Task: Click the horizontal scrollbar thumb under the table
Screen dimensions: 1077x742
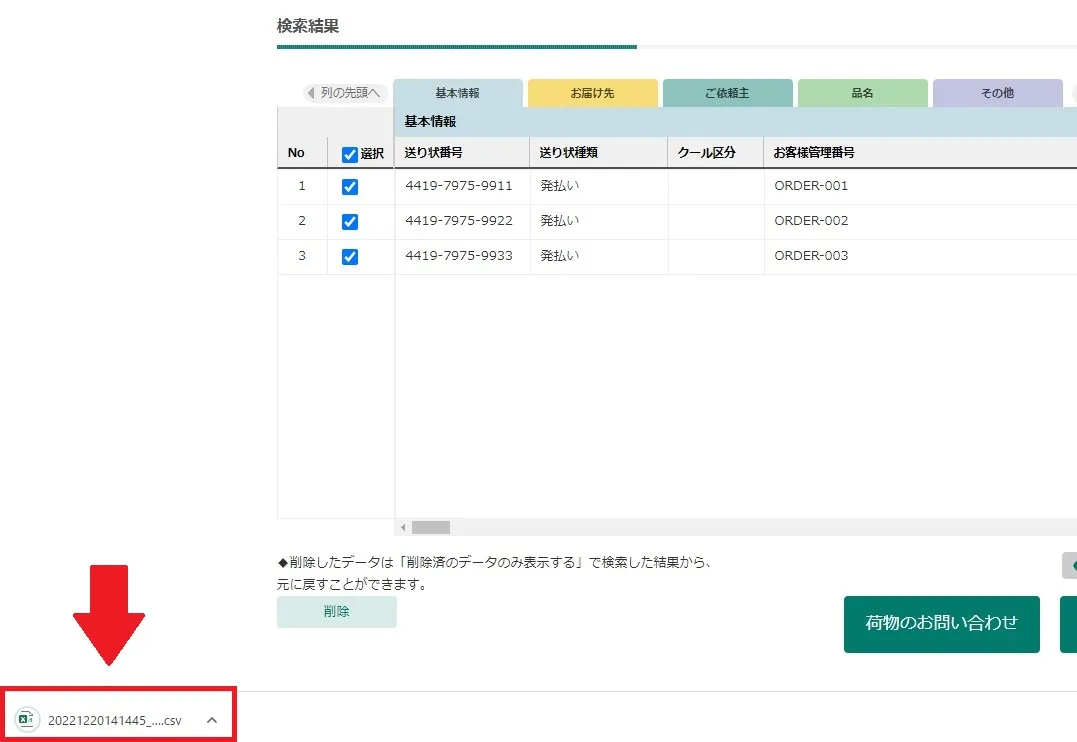Action: pyautogui.click(x=431, y=527)
